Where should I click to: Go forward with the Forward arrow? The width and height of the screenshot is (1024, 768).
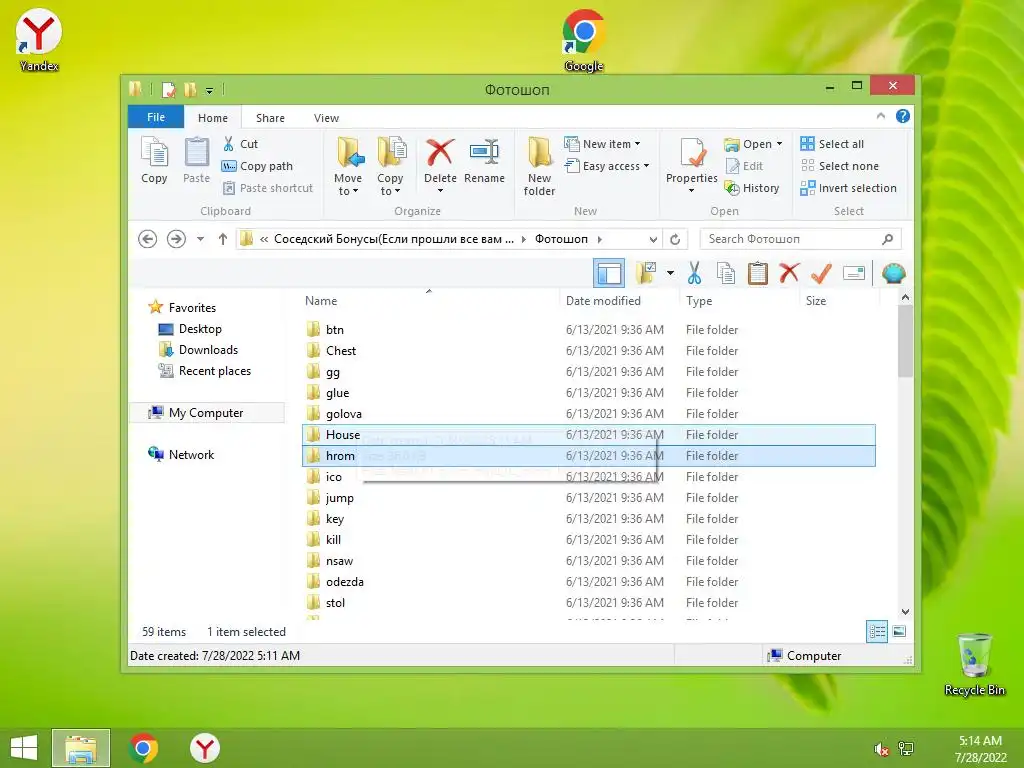(x=176, y=239)
